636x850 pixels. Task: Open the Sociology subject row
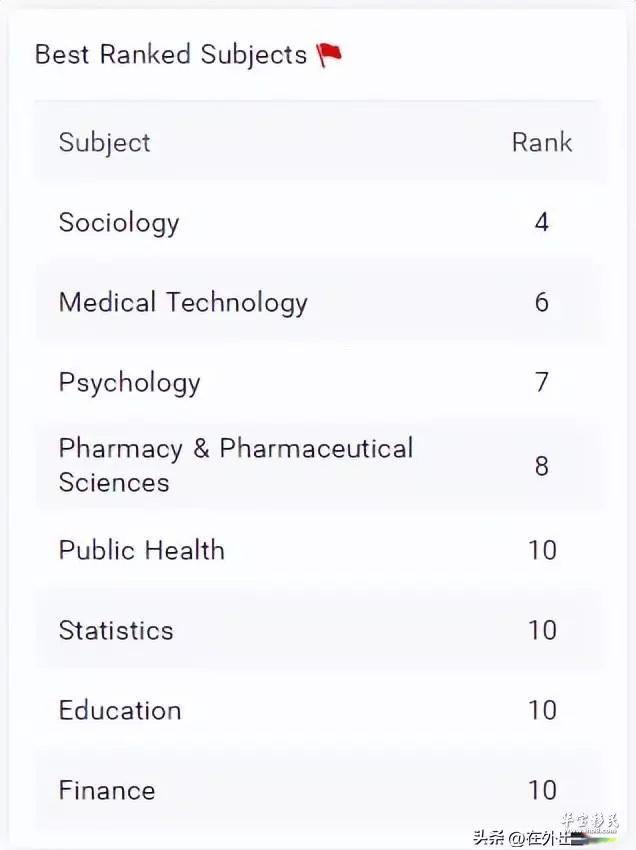click(319, 222)
